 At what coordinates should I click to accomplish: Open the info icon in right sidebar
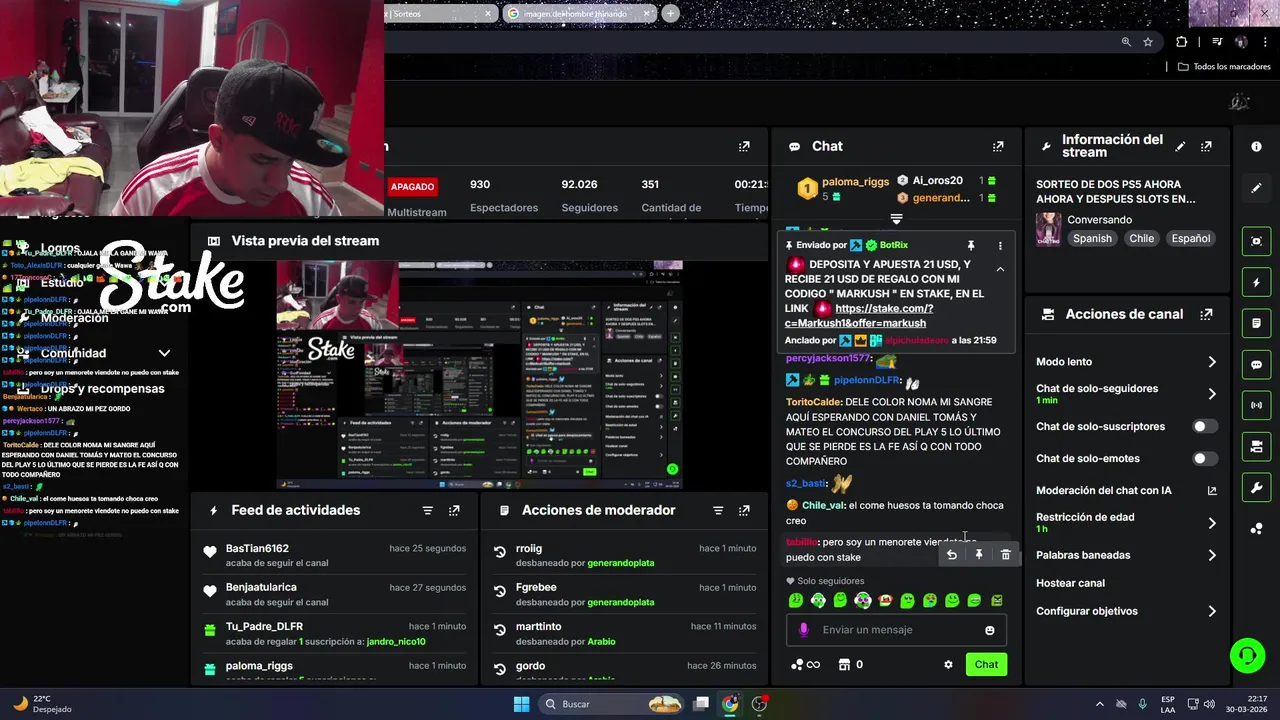coord(1256,146)
